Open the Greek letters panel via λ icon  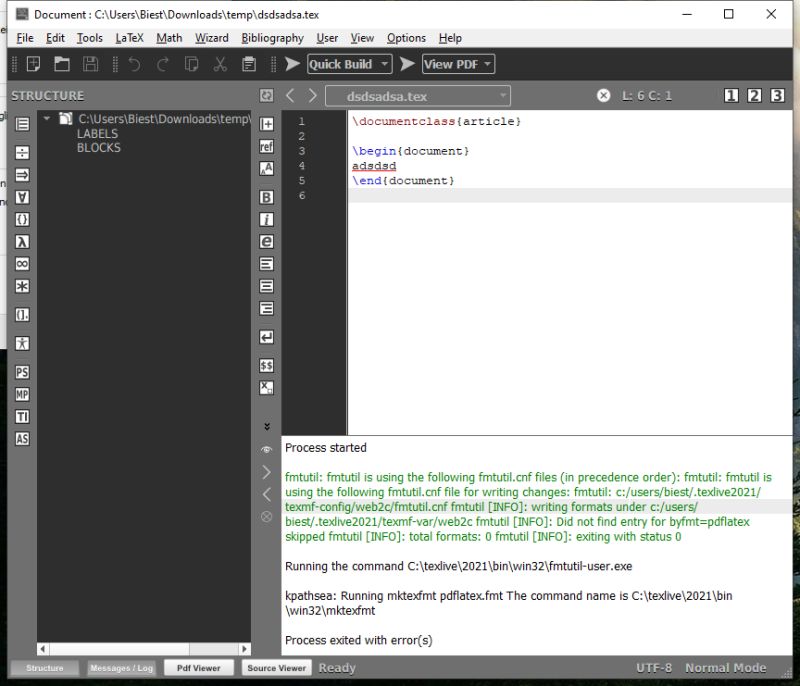coord(22,241)
